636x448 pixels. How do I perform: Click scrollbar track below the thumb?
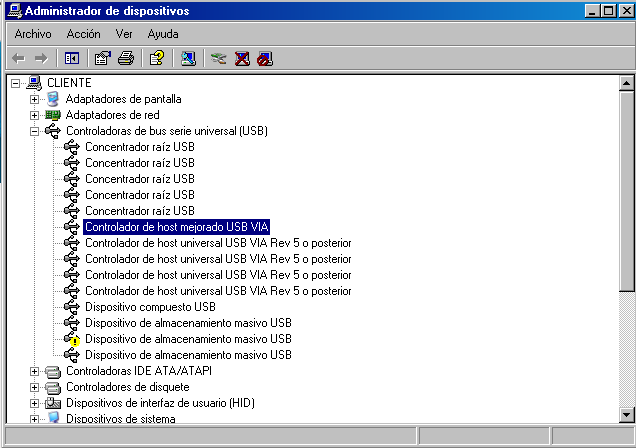point(627,349)
